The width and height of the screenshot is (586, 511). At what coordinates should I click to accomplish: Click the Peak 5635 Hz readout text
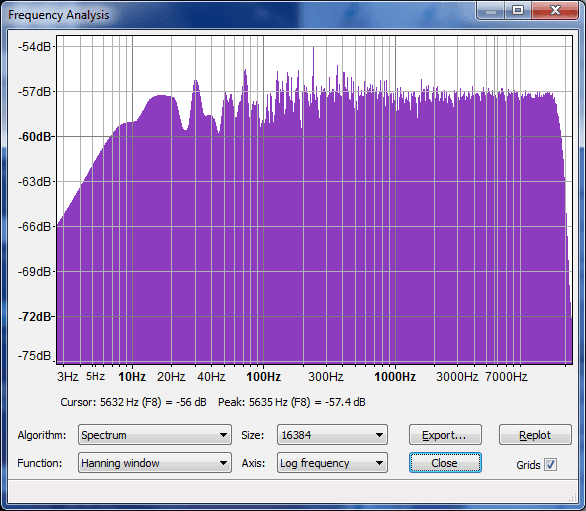pos(292,402)
